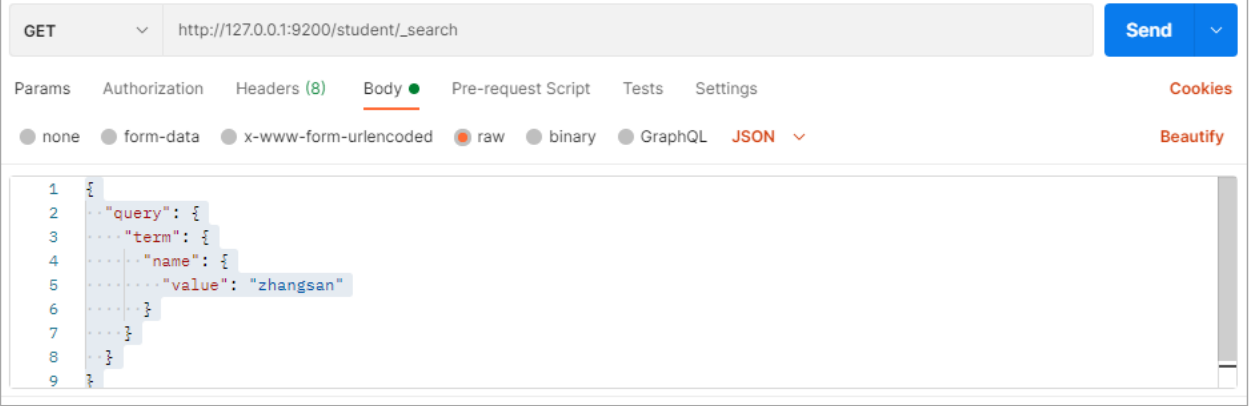The width and height of the screenshot is (1250, 406).
Task: Switch to the Params tab
Action: (42, 89)
